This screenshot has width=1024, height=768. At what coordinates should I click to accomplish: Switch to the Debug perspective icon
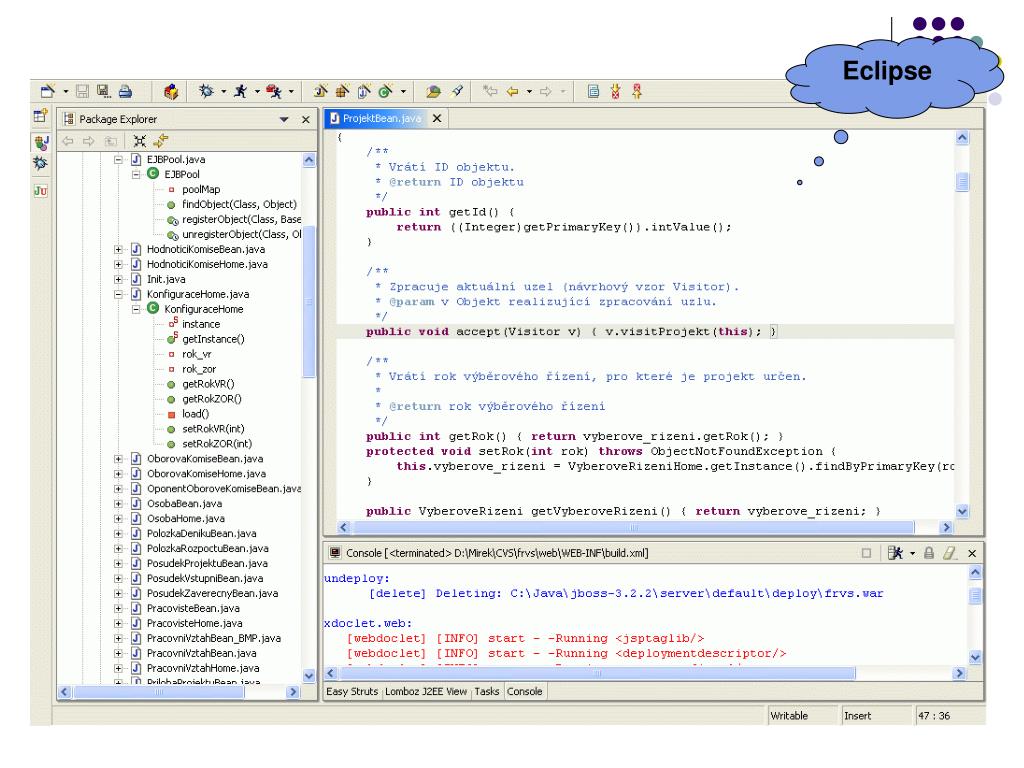(x=40, y=163)
